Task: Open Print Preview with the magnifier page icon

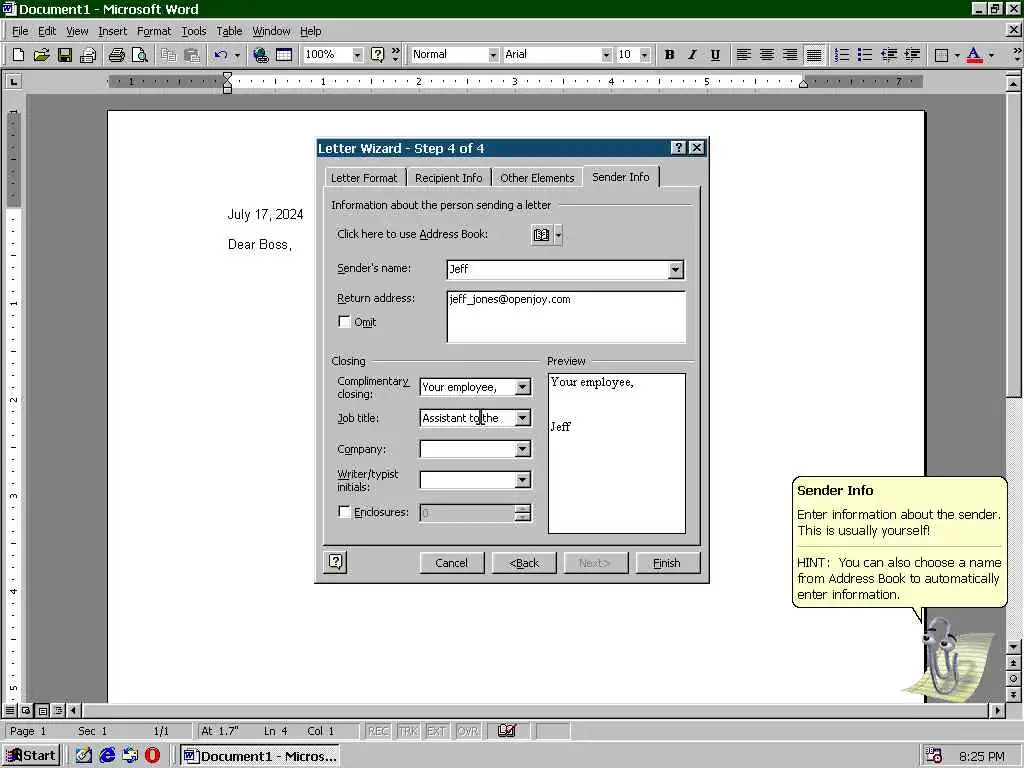Action: 139,55
